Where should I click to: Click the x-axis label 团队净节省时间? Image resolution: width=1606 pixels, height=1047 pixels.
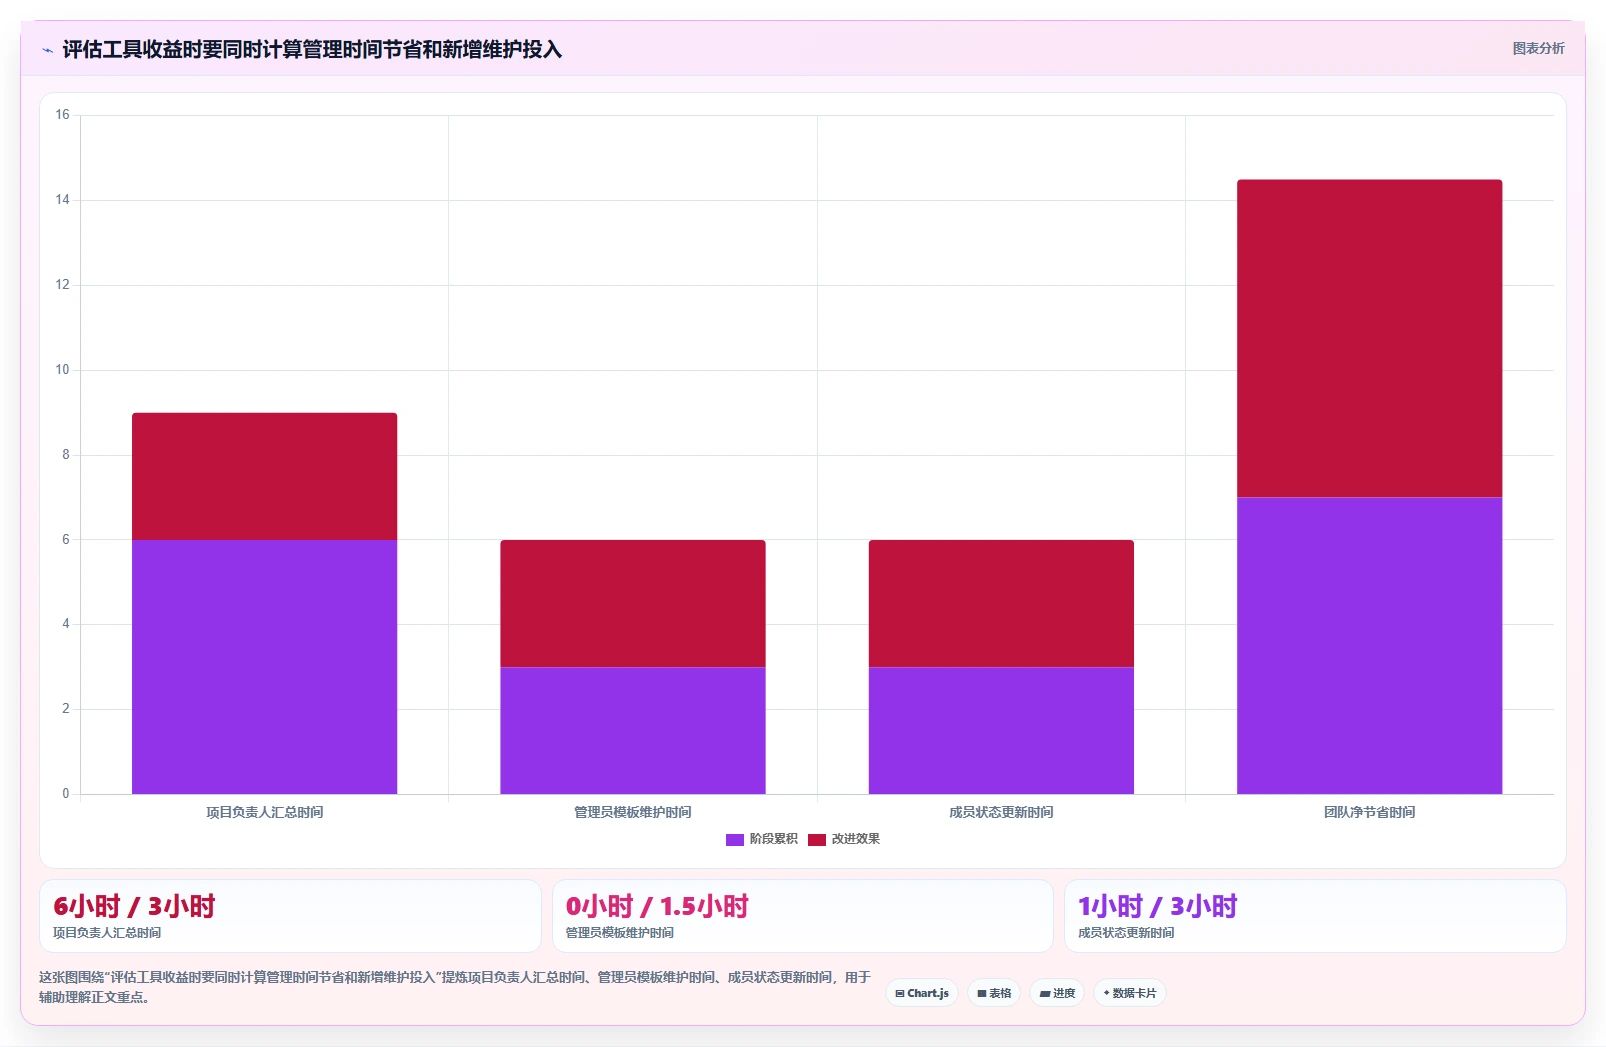(x=1370, y=812)
